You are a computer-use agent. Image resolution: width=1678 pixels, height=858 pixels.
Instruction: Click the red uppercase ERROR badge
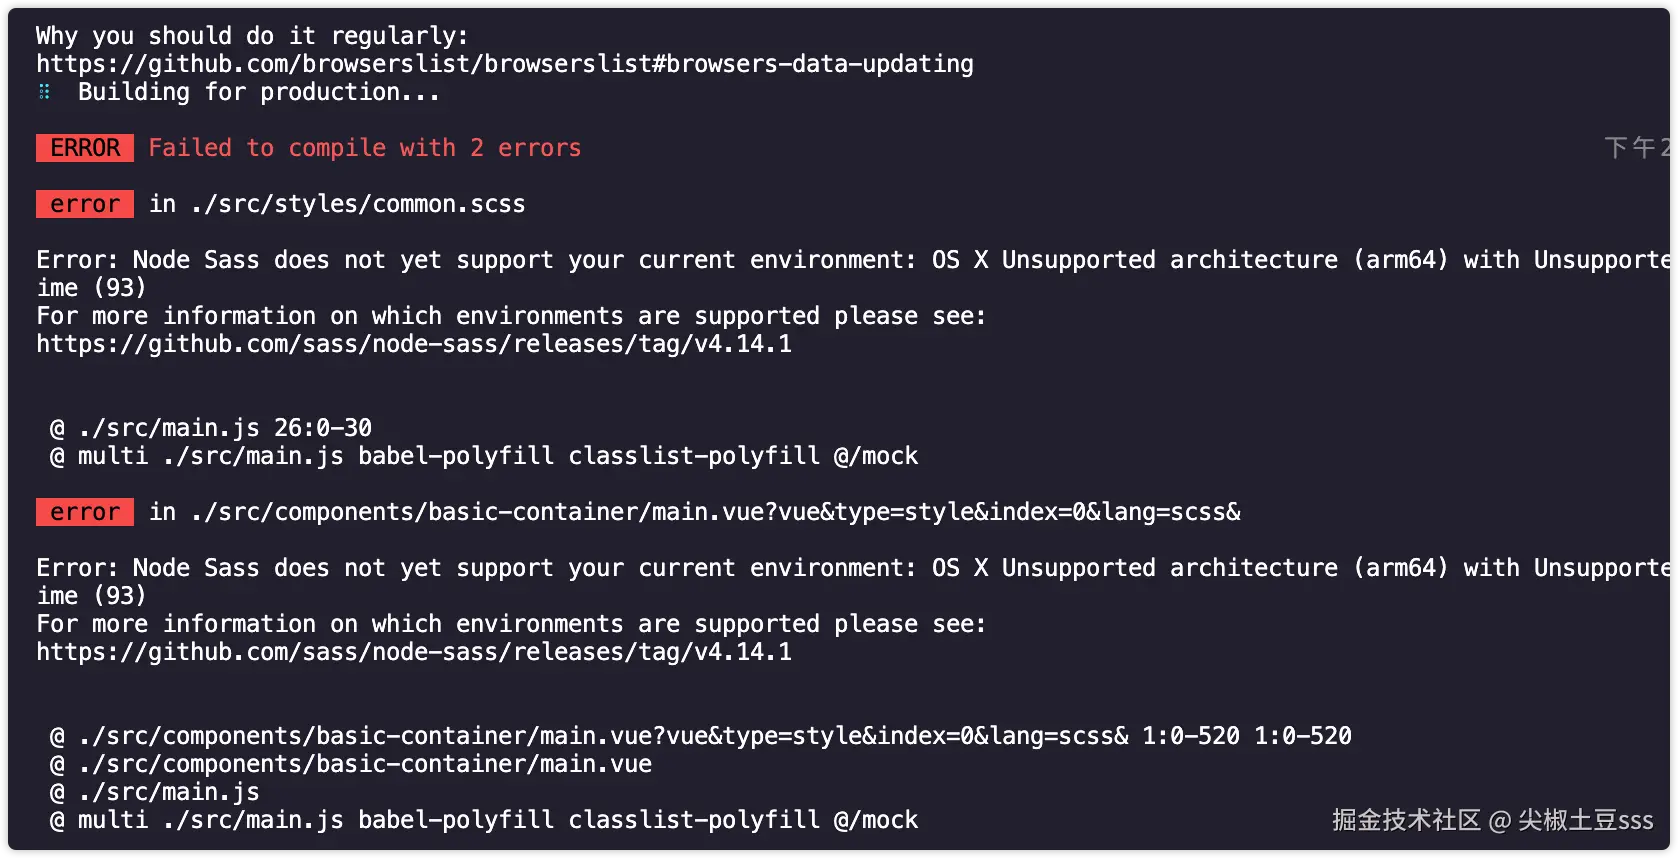pyautogui.click(x=85, y=148)
